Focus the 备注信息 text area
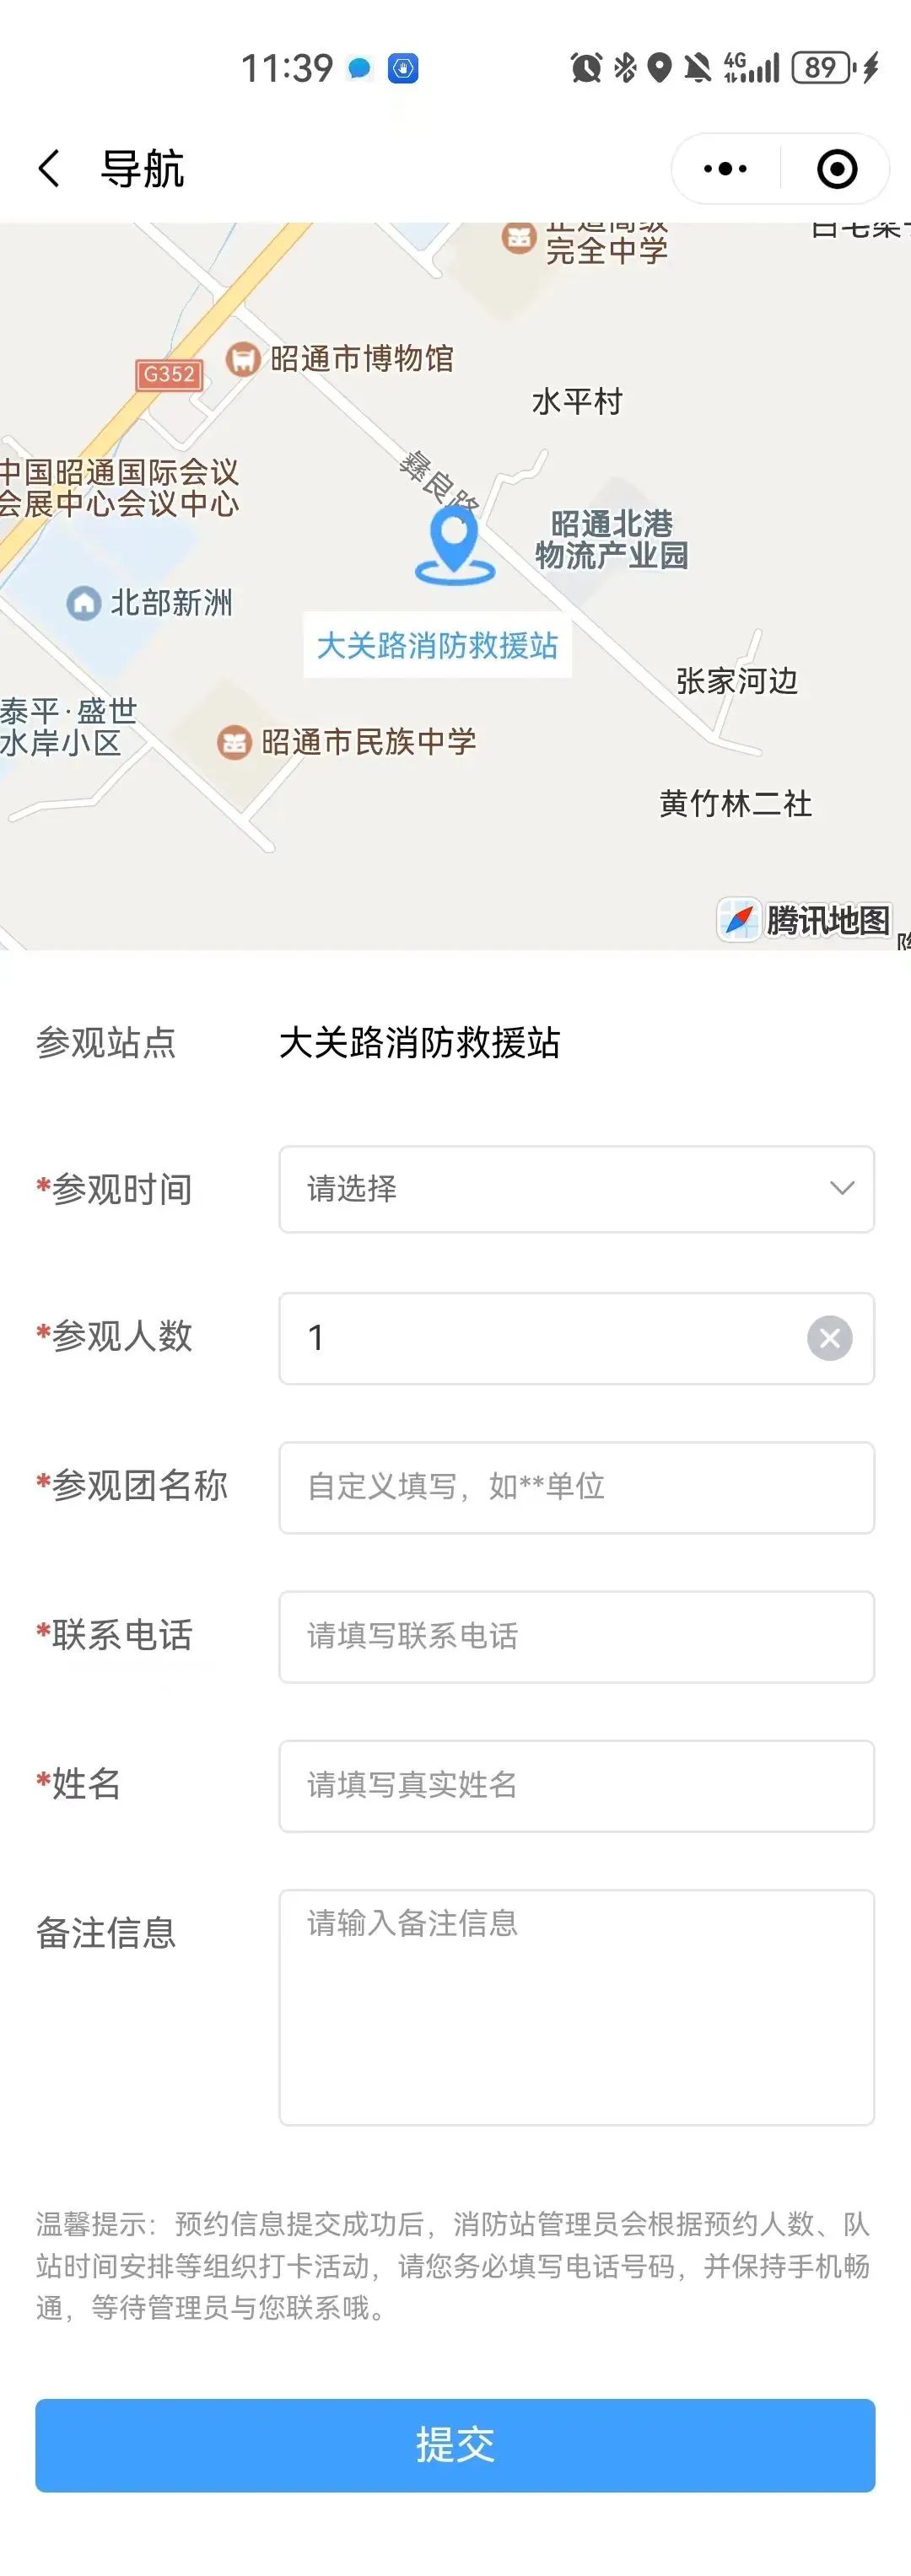This screenshot has width=911, height=2576. (x=576, y=2006)
